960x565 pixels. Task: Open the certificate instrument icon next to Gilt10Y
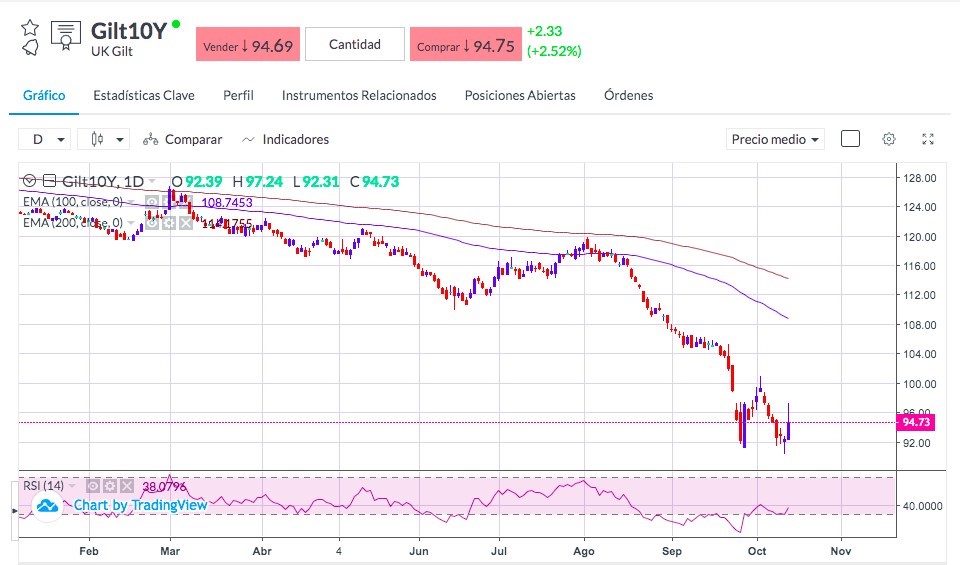(66, 36)
